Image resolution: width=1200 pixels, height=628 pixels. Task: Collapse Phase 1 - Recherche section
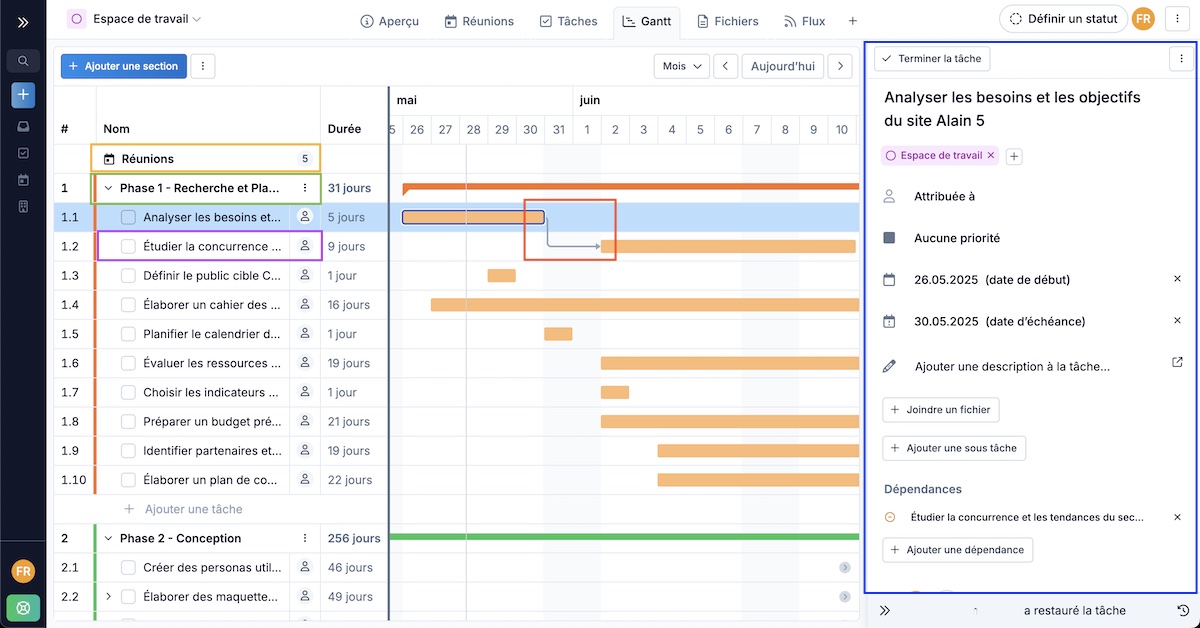click(x=108, y=188)
